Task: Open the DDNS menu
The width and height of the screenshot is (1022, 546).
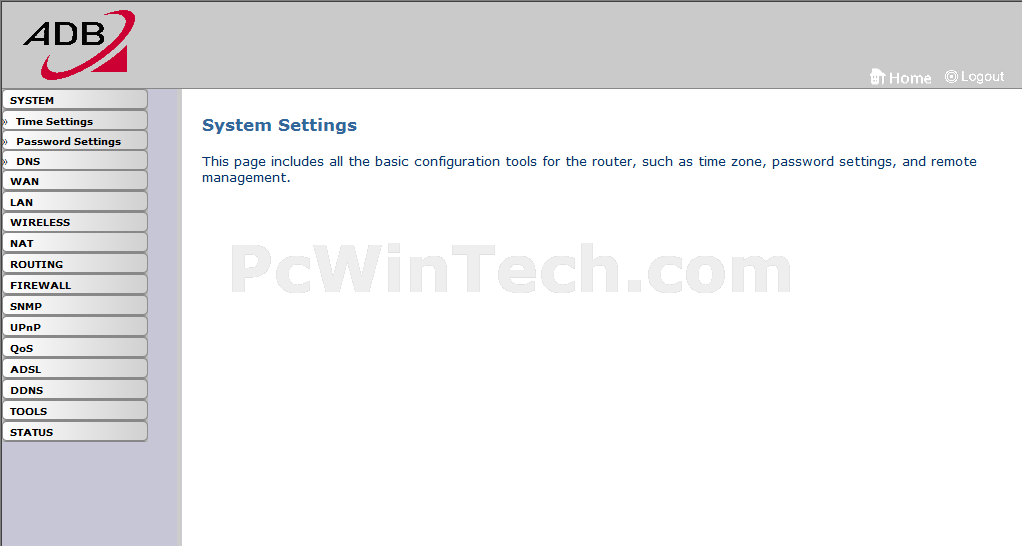Action: pyautogui.click(x=75, y=390)
